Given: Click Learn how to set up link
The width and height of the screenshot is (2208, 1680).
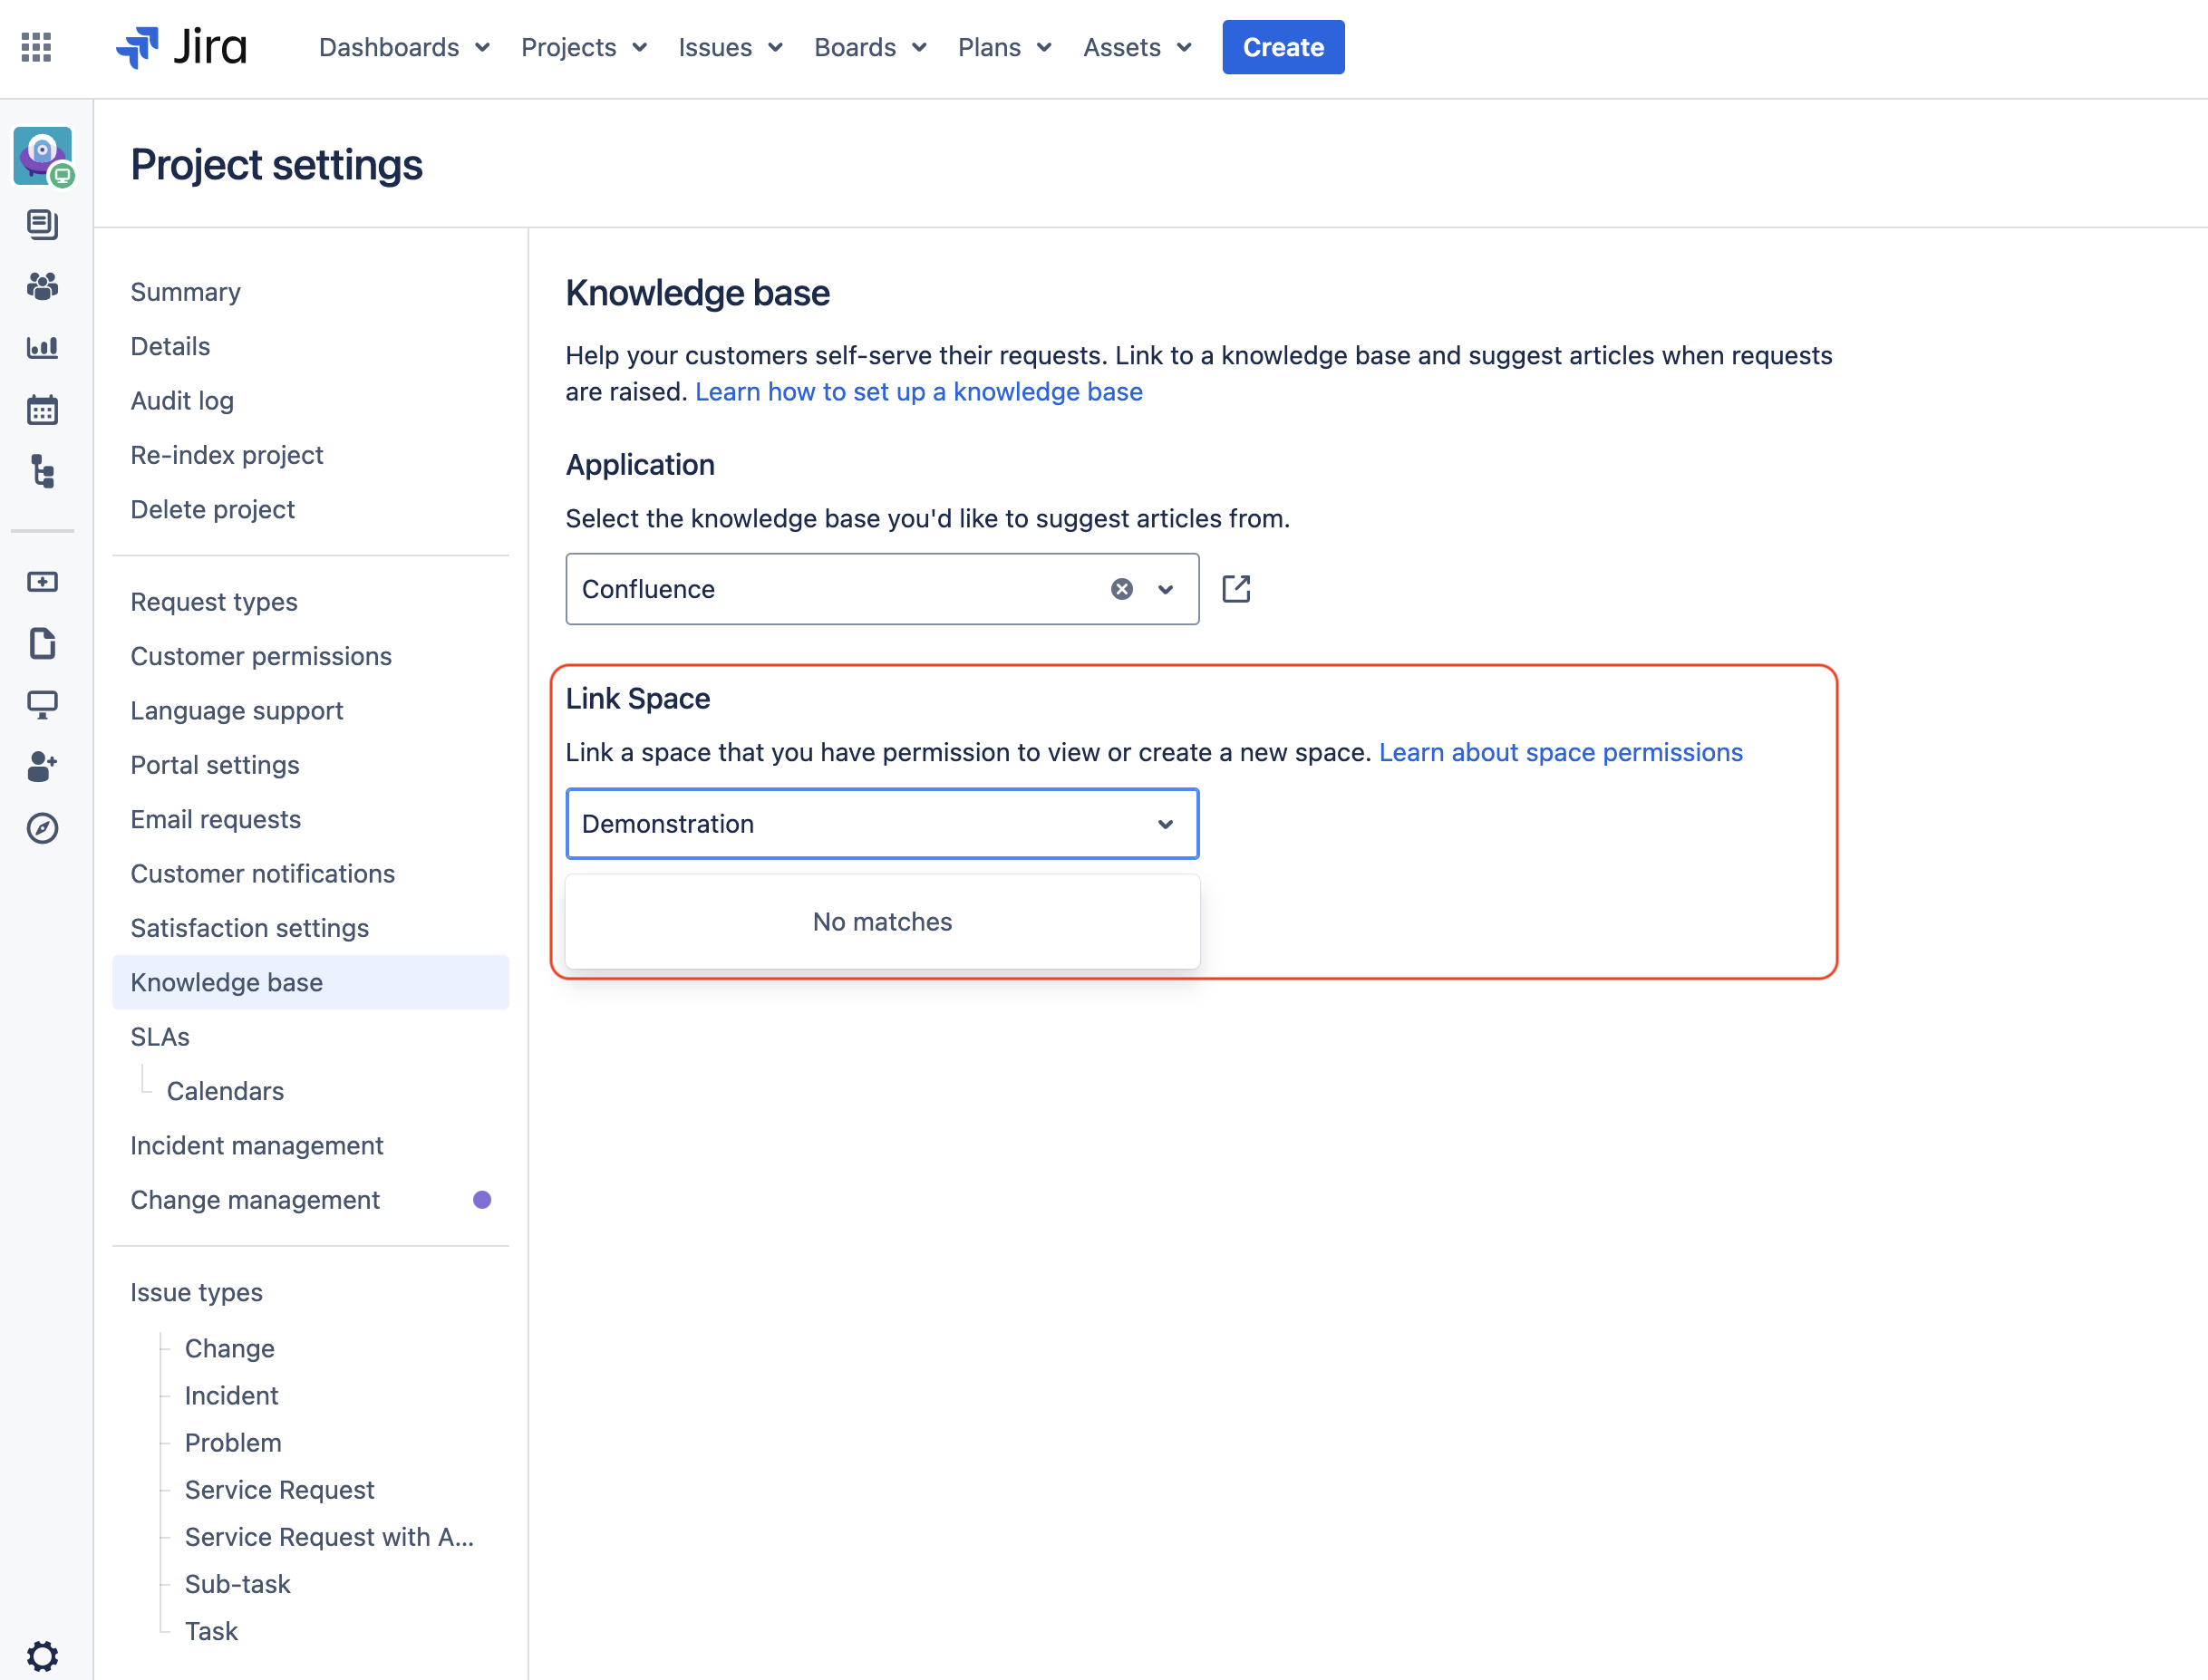Looking at the screenshot, I should click(x=918, y=392).
